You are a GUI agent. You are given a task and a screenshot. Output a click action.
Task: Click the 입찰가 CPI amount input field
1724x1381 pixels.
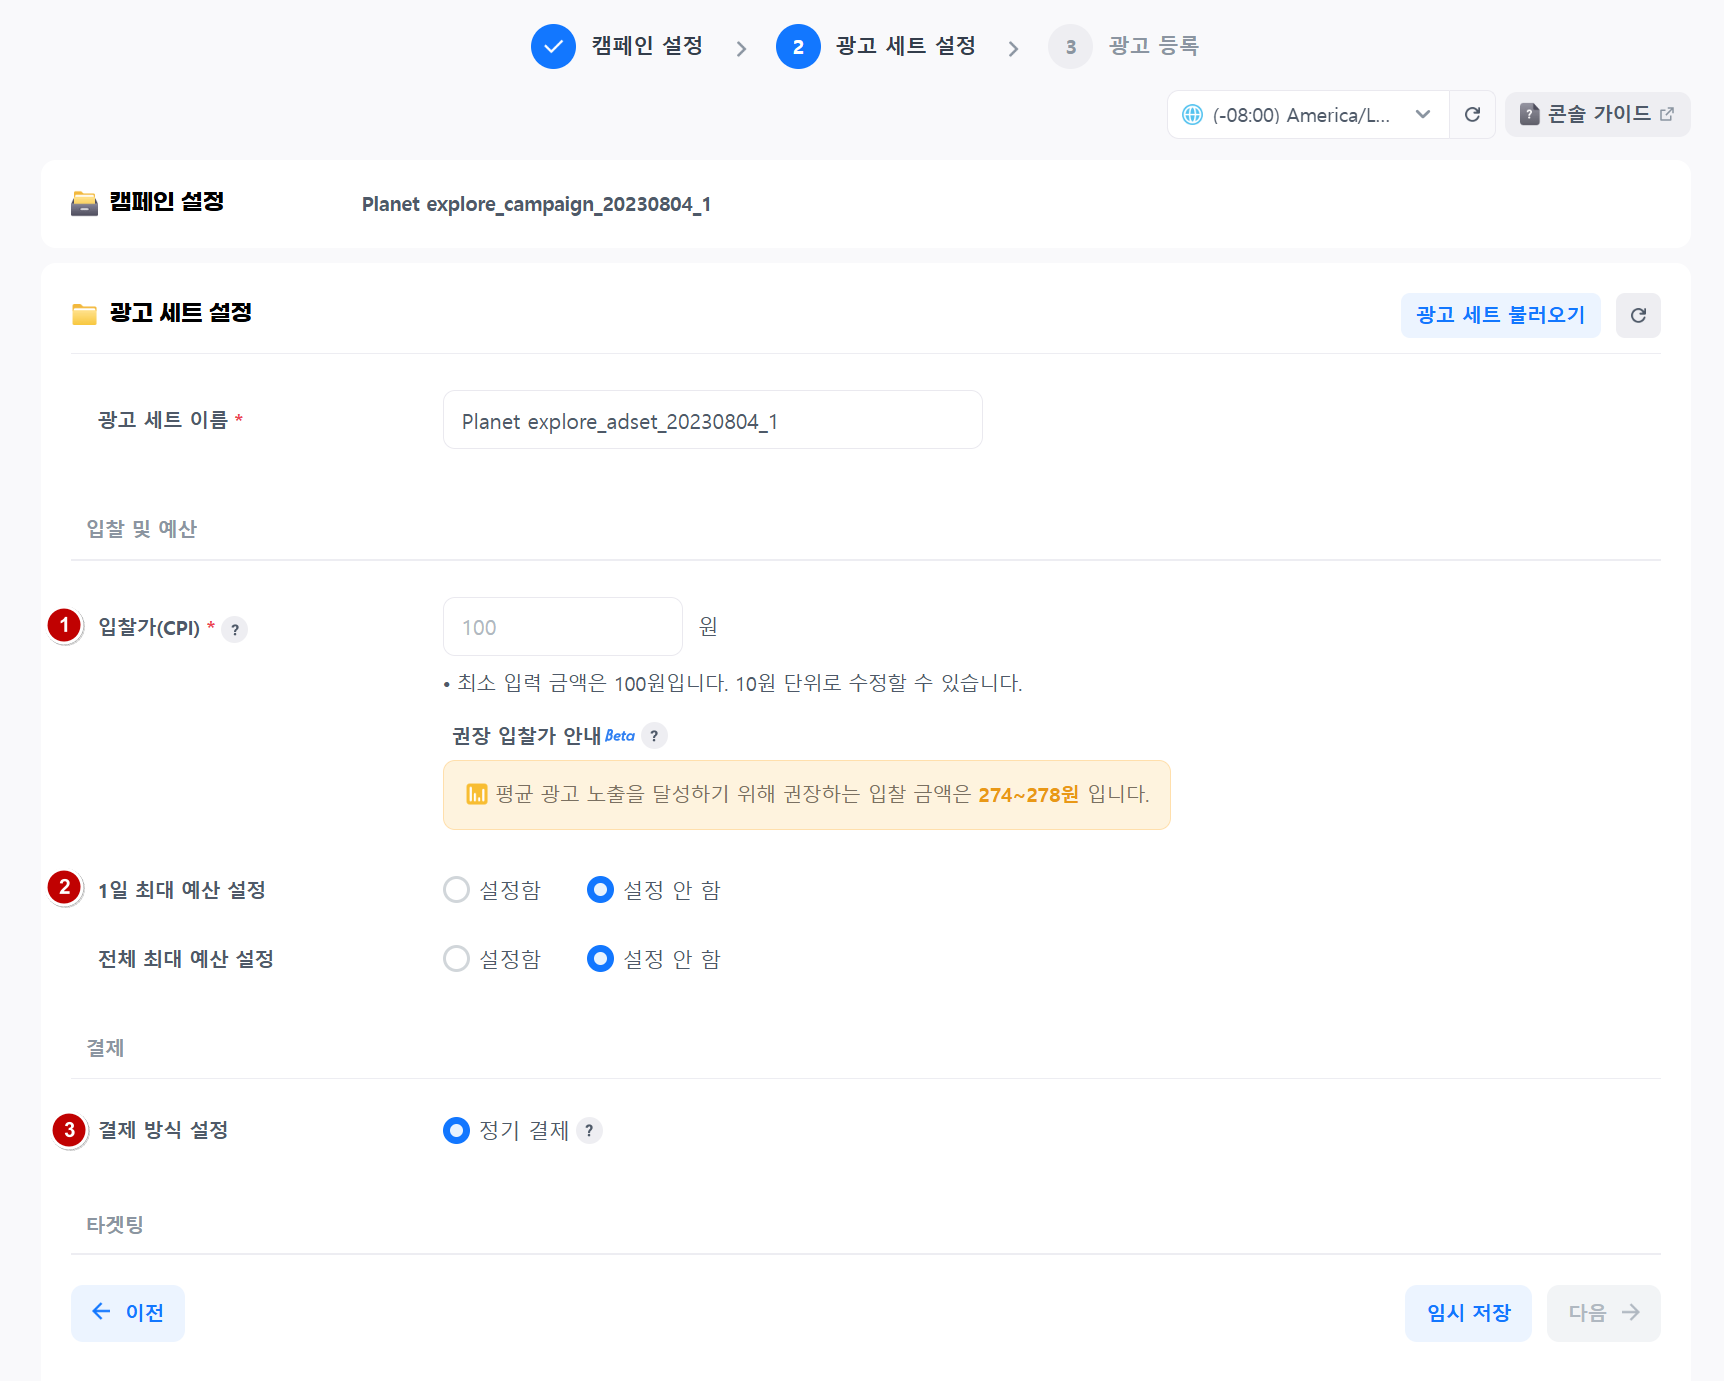tap(562, 628)
